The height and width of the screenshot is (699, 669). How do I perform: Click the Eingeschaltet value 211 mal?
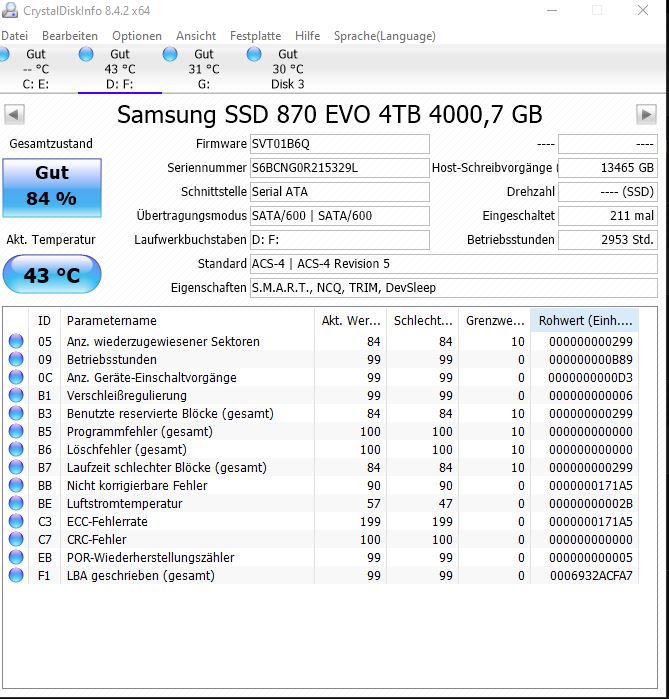(608, 216)
